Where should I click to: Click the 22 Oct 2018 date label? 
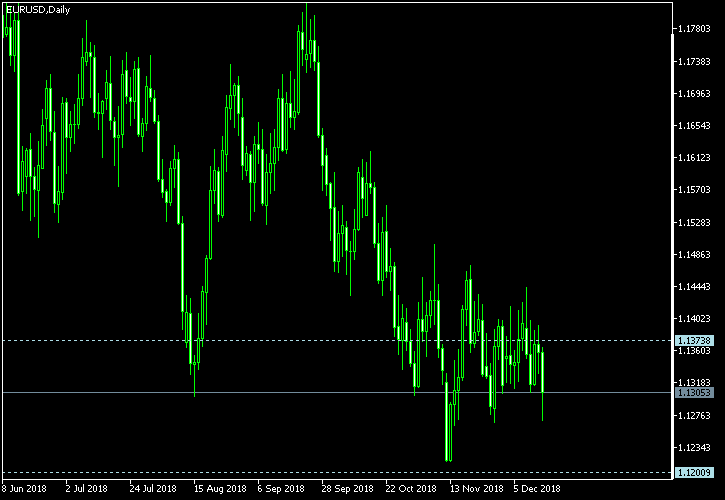[x=411, y=488]
